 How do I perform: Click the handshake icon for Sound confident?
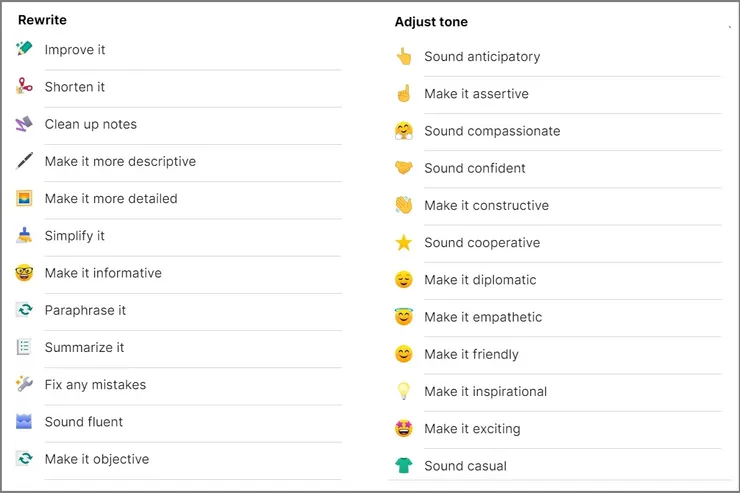(x=403, y=168)
